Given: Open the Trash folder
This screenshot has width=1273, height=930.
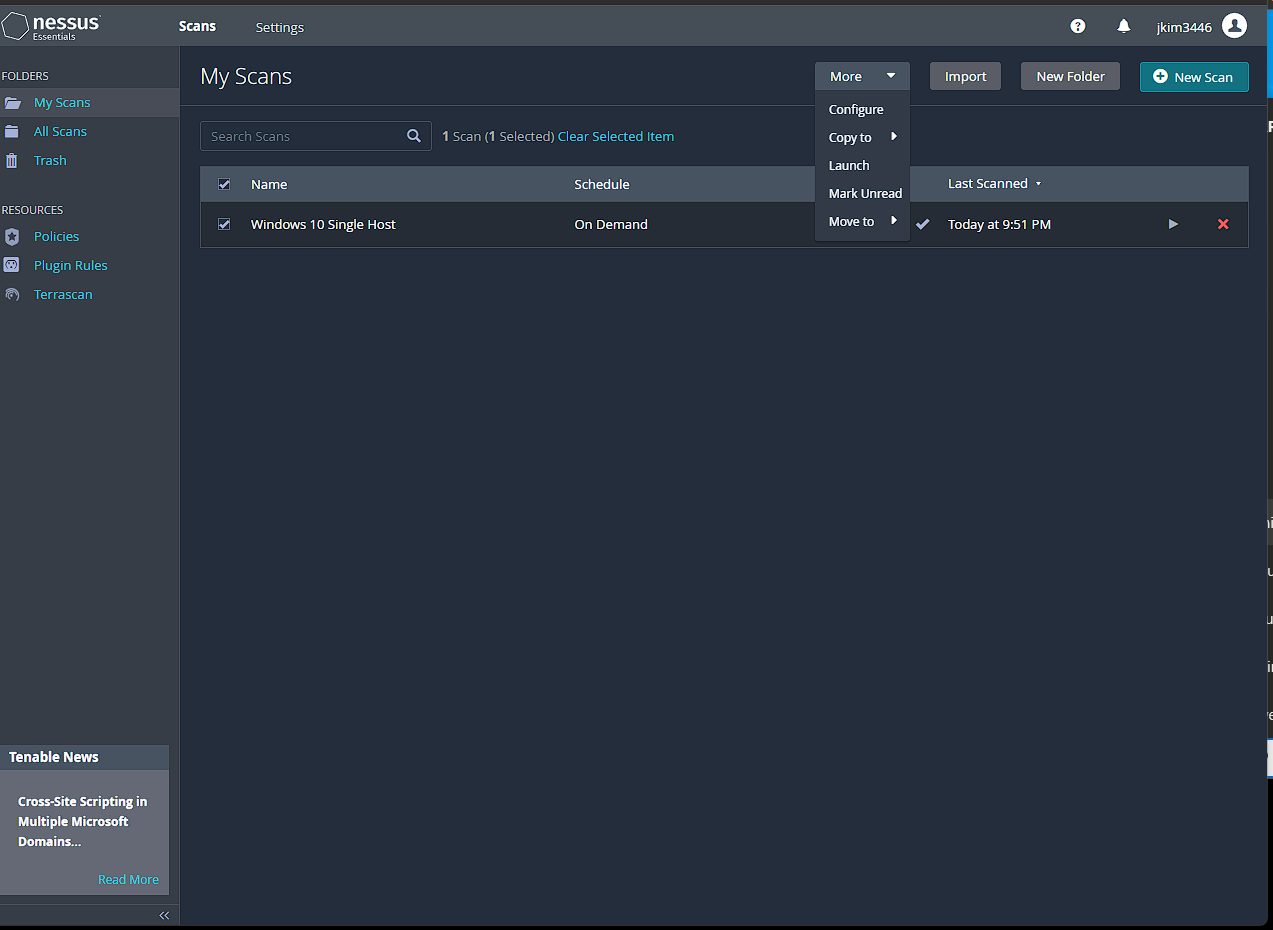Looking at the screenshot, I should coord(50,160).
